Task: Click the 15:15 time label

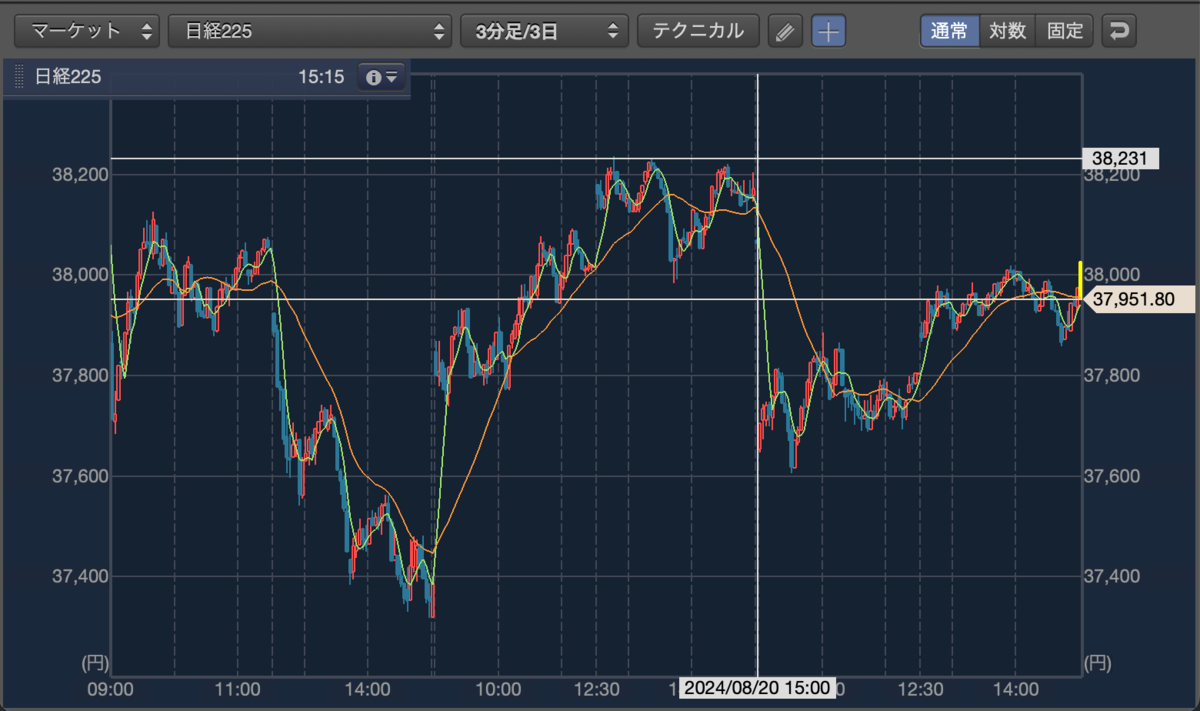Action: (x=321, y=77)
